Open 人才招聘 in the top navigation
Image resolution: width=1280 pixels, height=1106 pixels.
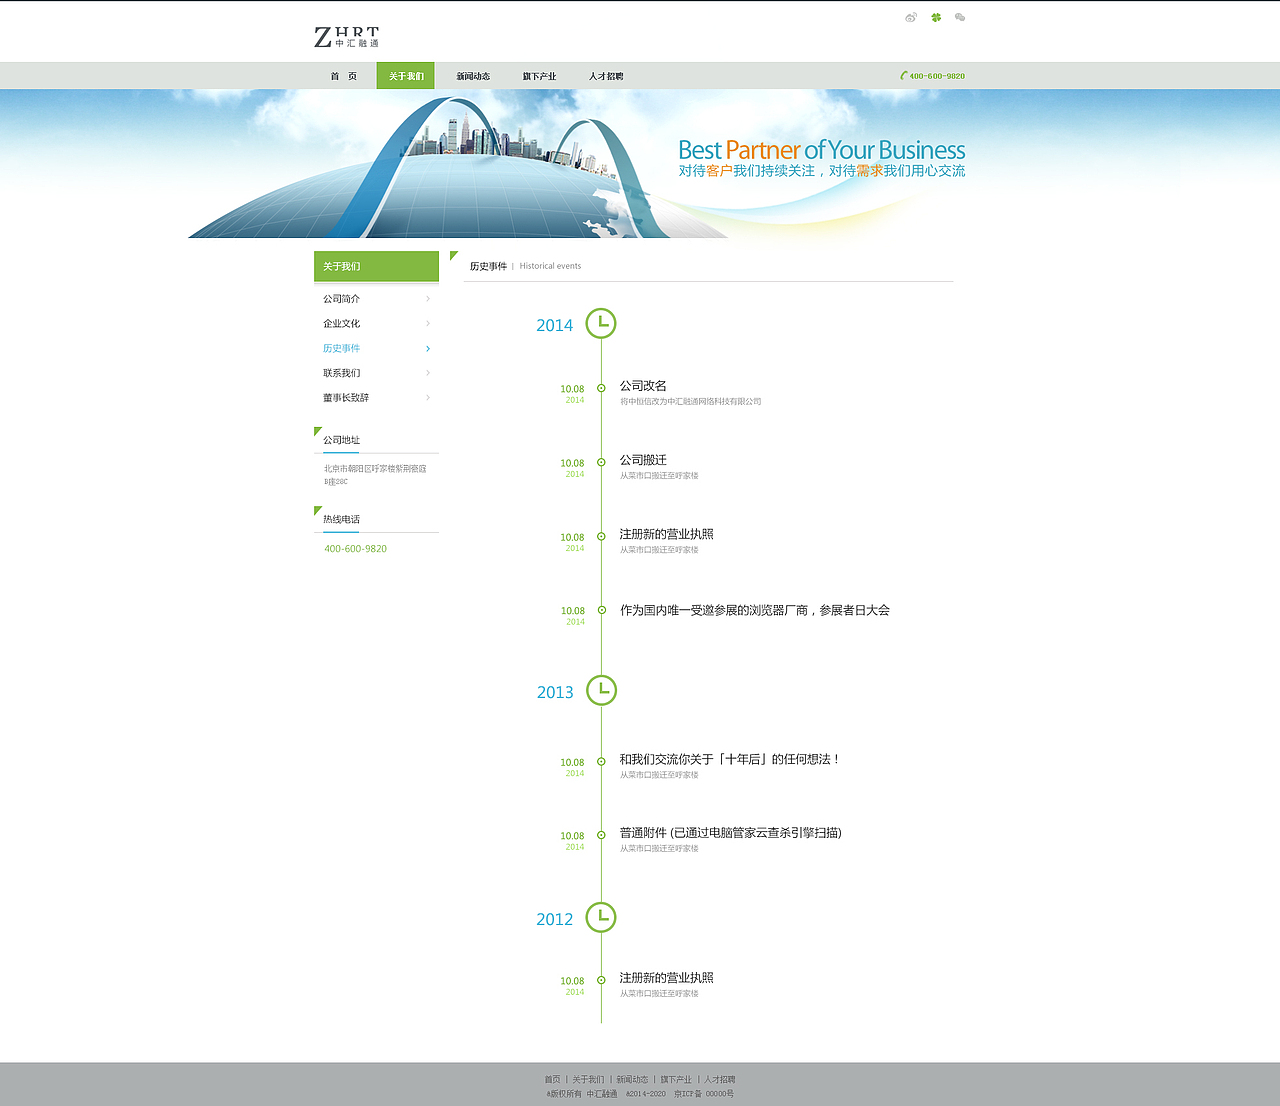coord(606,76)
